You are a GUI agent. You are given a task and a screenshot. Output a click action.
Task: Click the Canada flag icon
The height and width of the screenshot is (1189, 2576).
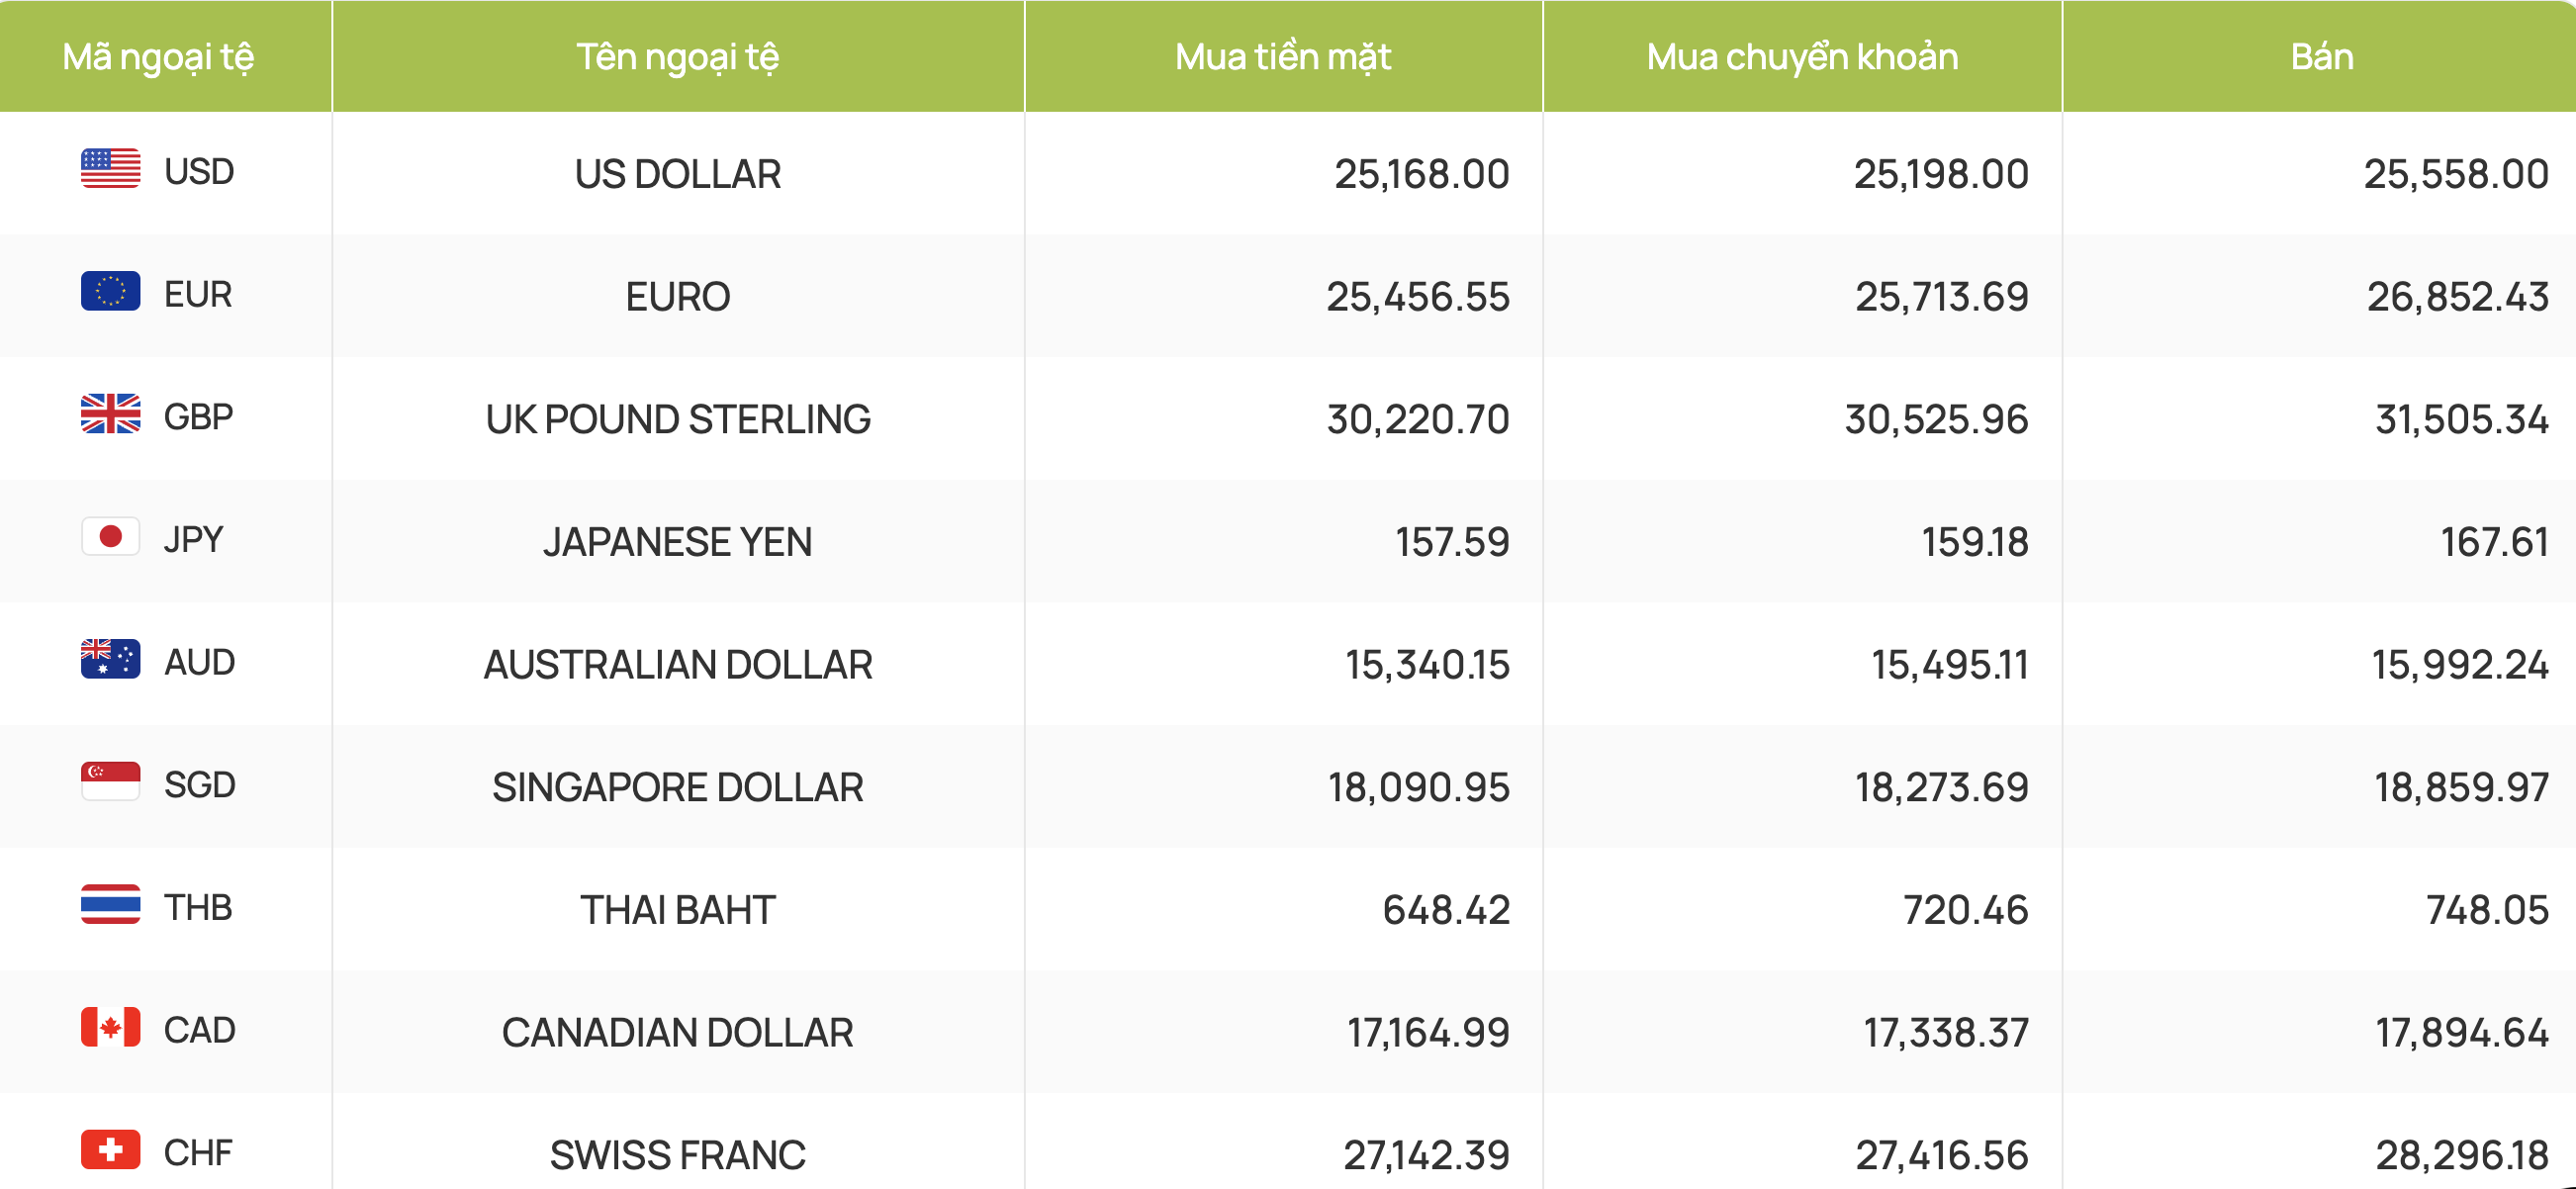110,1027
